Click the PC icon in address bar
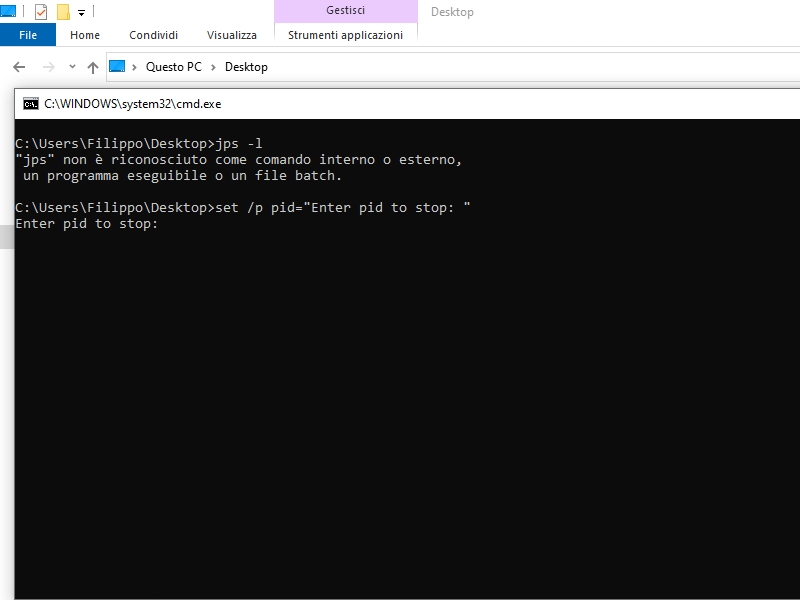 pyautogui.click(x=117, y=66)
